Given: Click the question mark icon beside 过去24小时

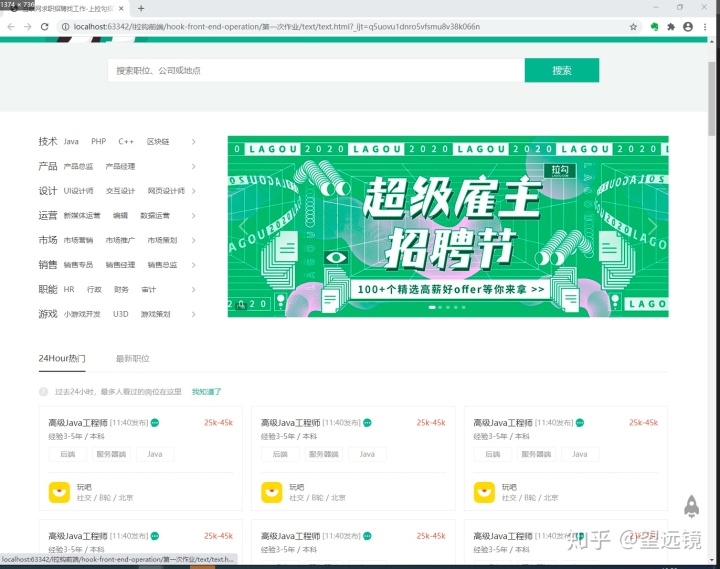Looking at the screenshot, I should click(x=44, y=391).
